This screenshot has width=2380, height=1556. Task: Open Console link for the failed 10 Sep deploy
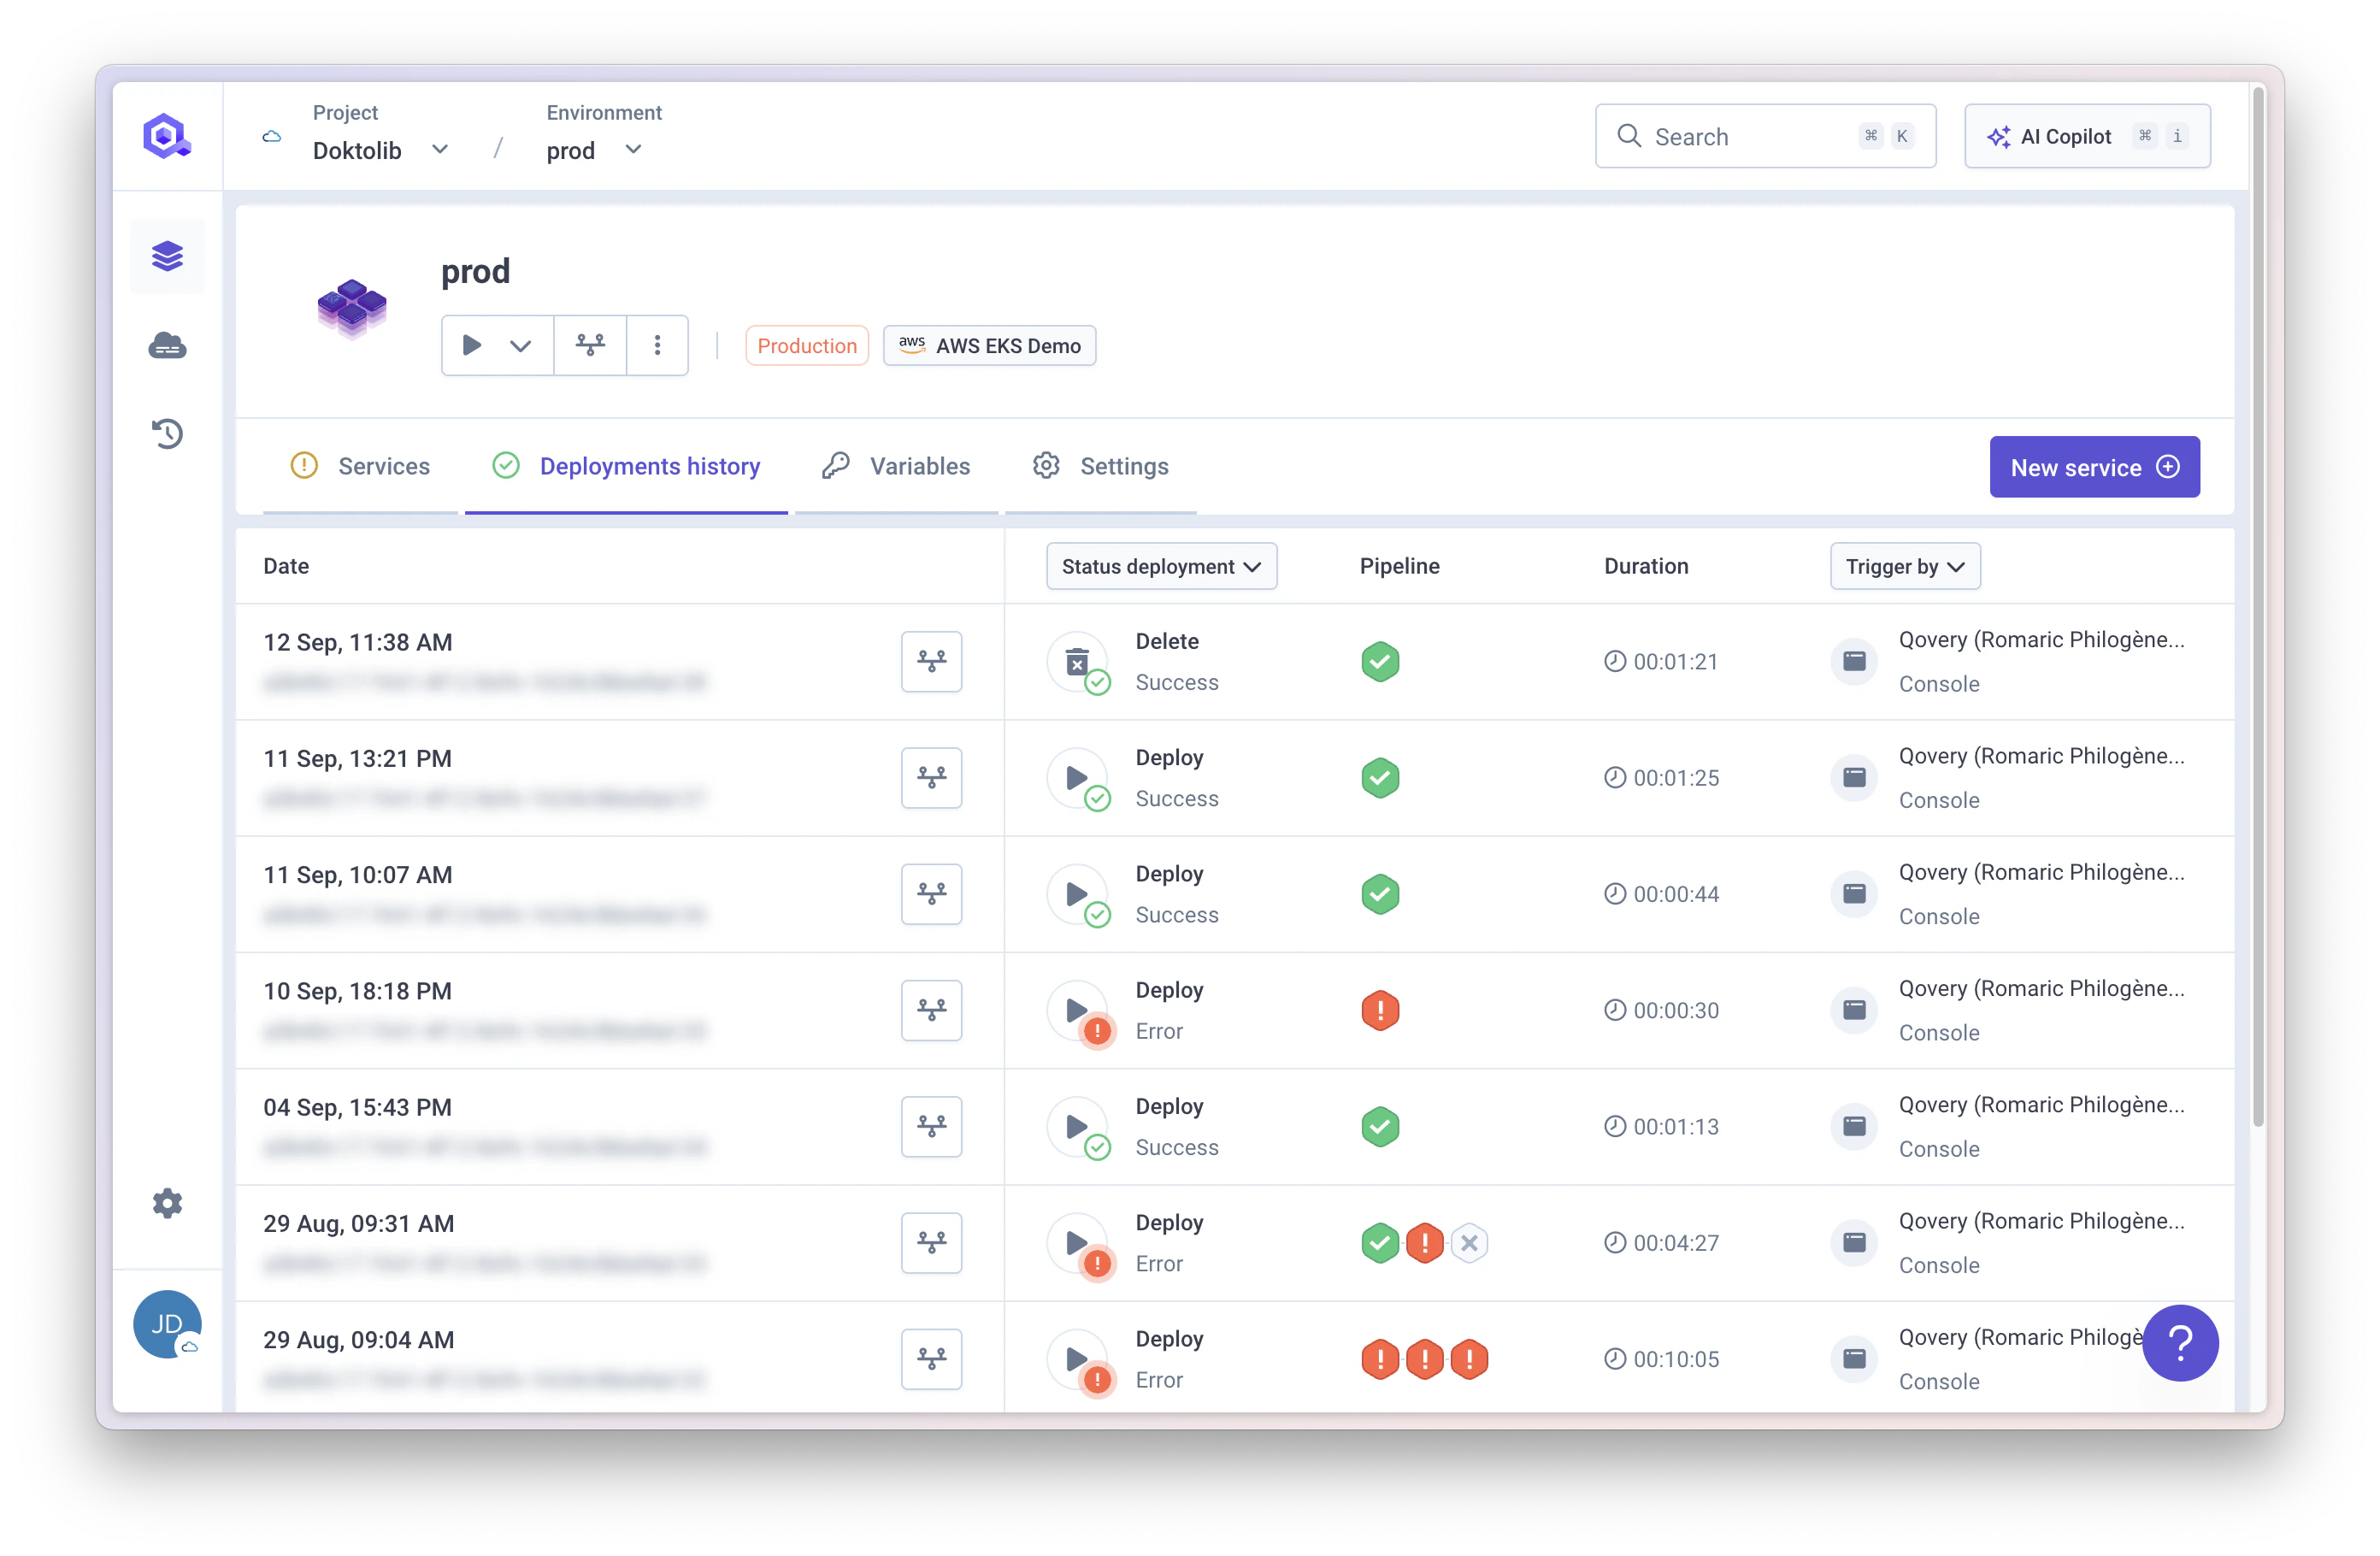click(x=1939, y=1032)
